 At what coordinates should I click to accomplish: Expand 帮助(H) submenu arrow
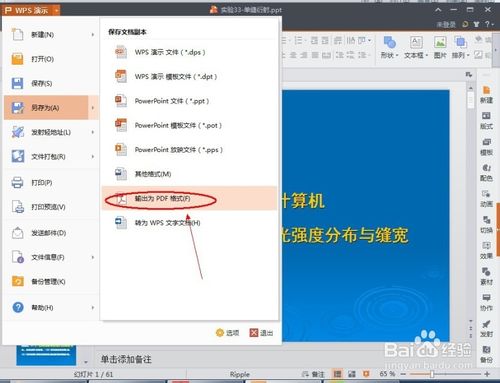93,307
